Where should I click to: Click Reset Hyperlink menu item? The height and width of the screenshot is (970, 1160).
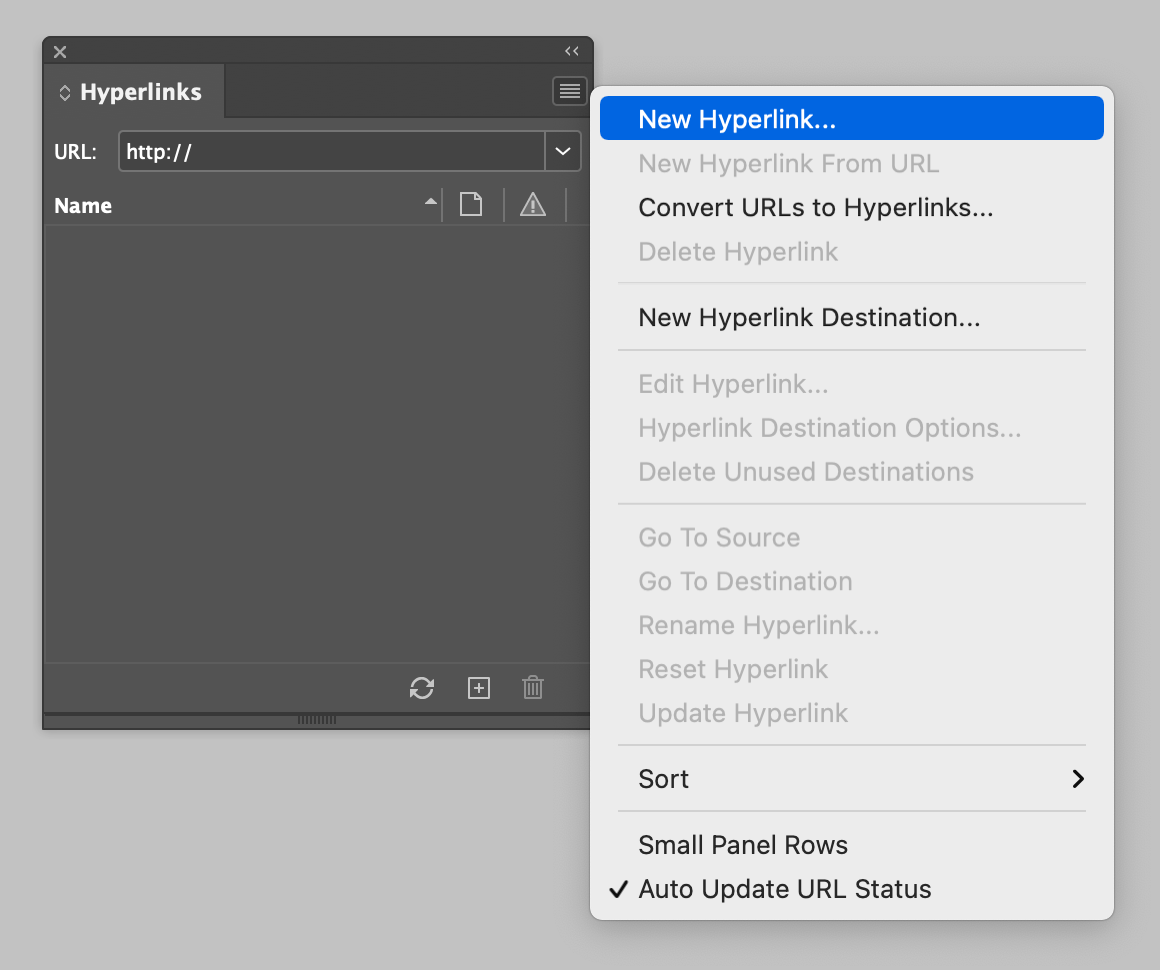pyautogui.click(x=852, y=669)
